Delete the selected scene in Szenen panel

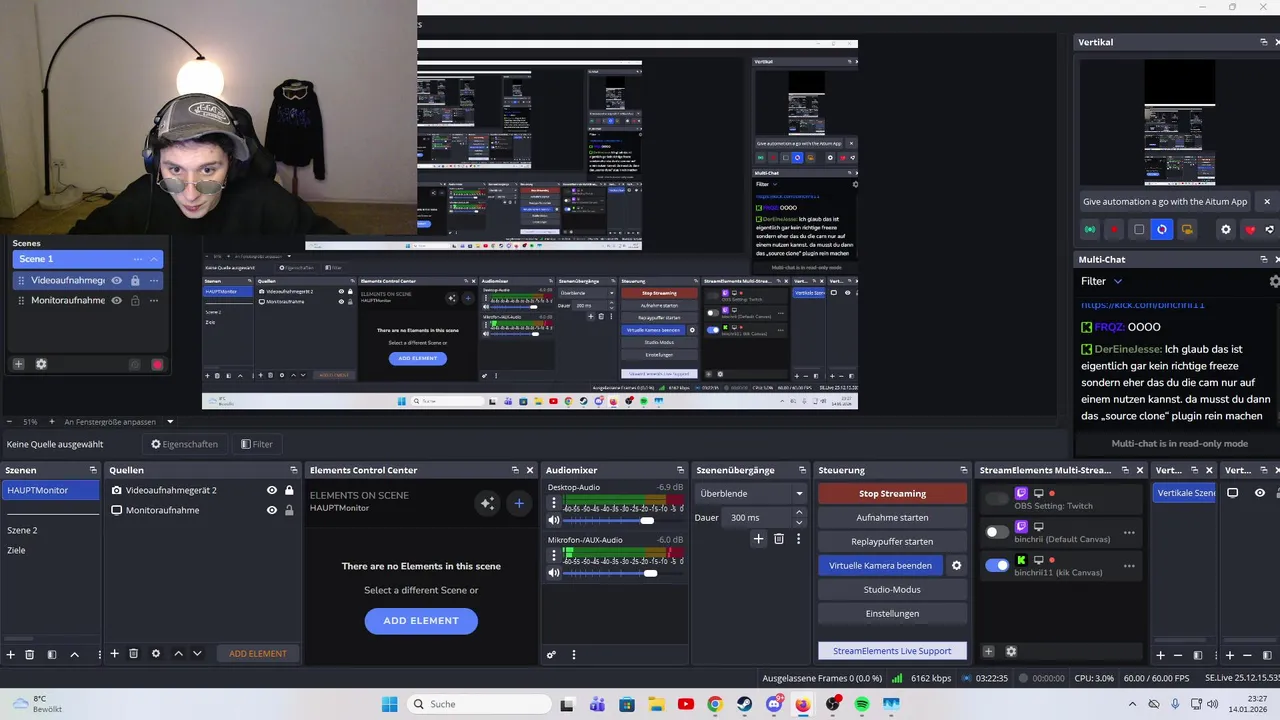pyautogui.click(x=29, y=654)
